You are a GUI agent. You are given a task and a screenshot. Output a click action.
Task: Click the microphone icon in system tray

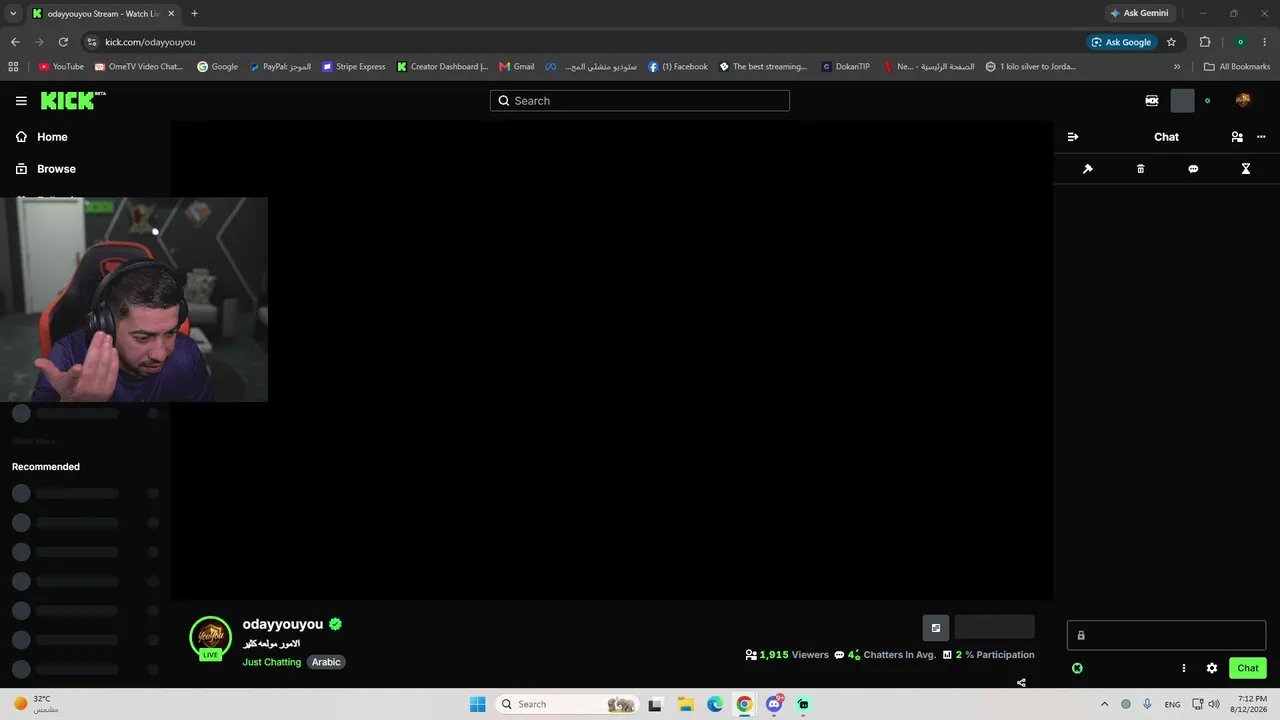click(x=1147, y=704)
